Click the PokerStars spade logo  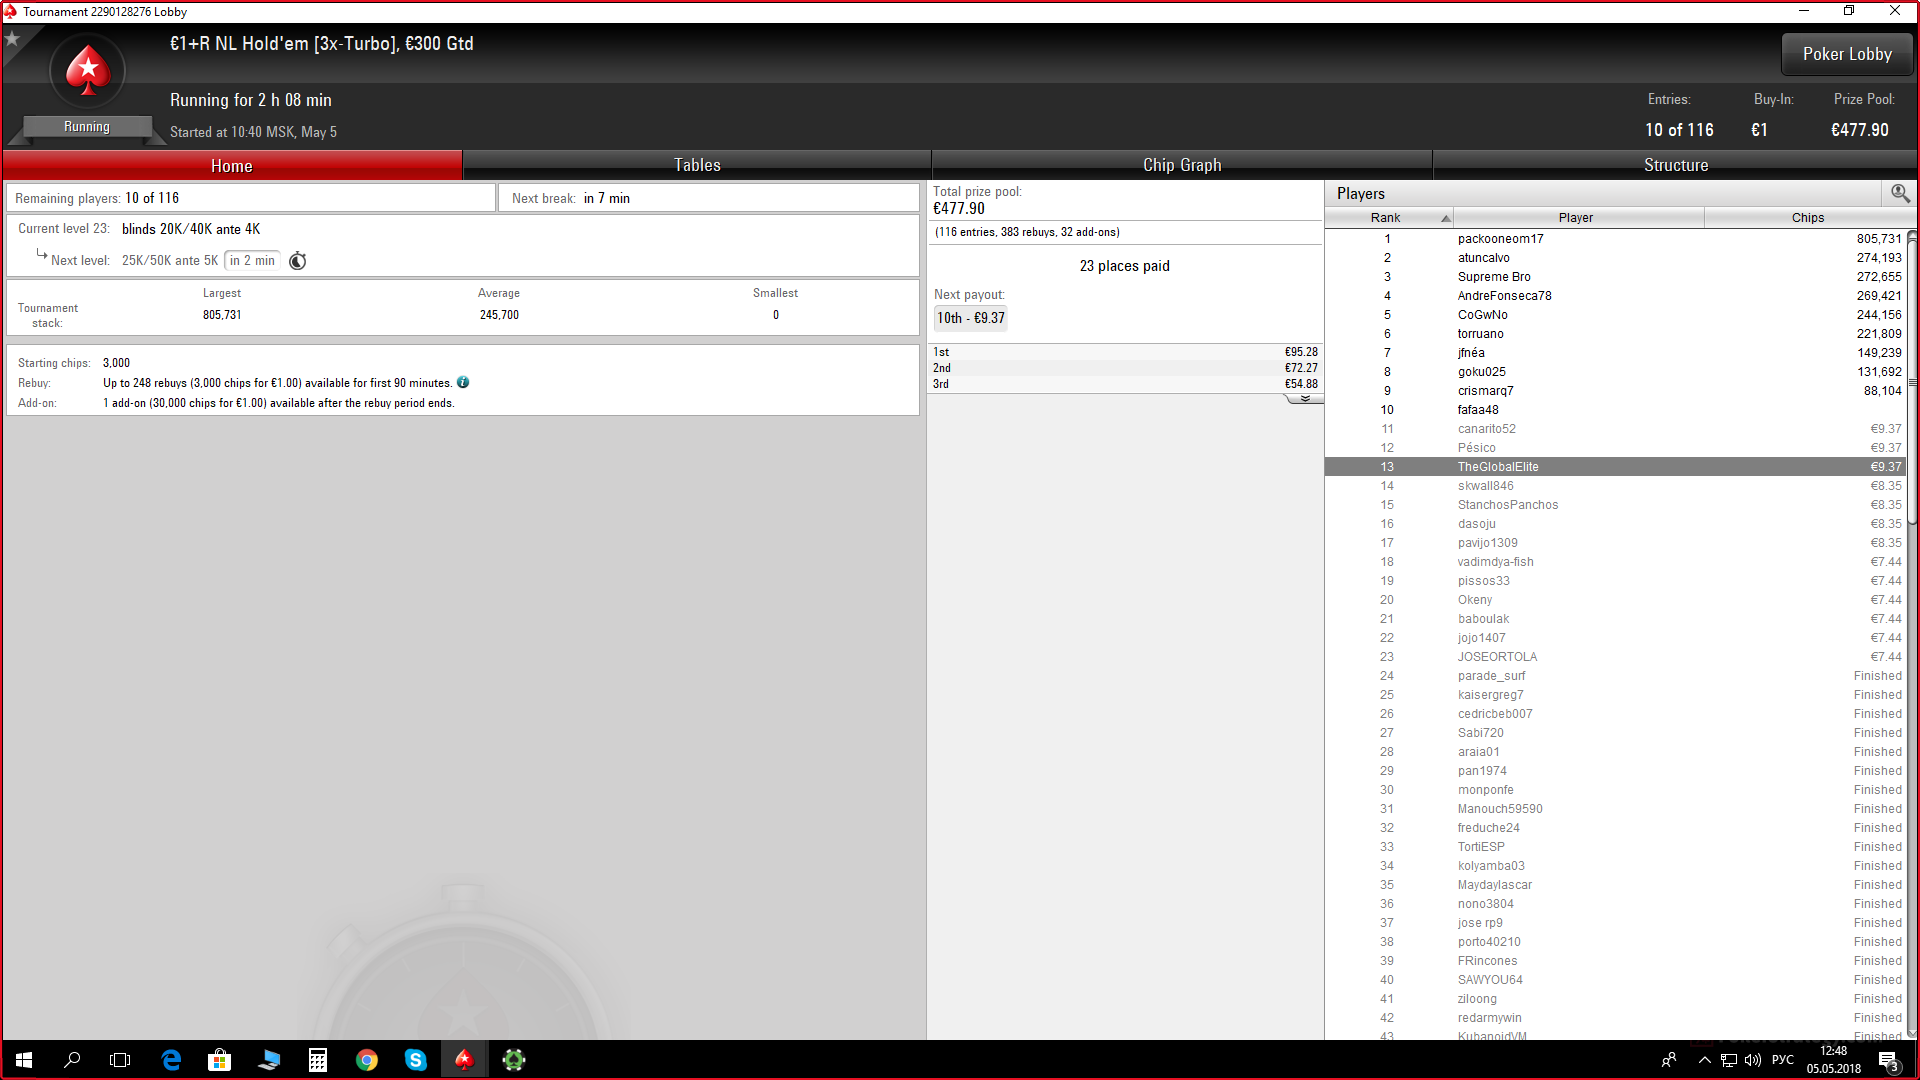point(88,71)
